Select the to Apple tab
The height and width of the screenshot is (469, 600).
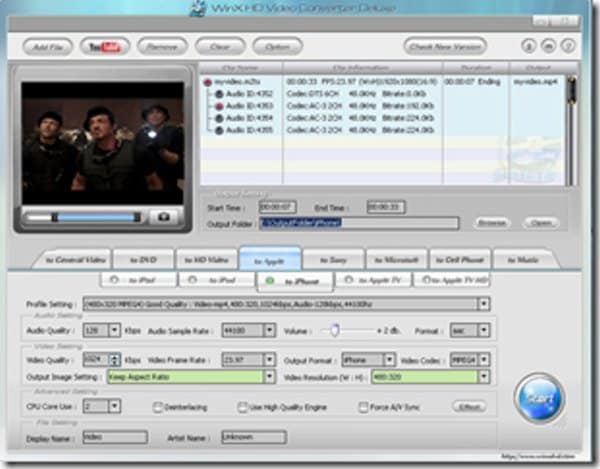pyautogui.click(x=270, y=259)
